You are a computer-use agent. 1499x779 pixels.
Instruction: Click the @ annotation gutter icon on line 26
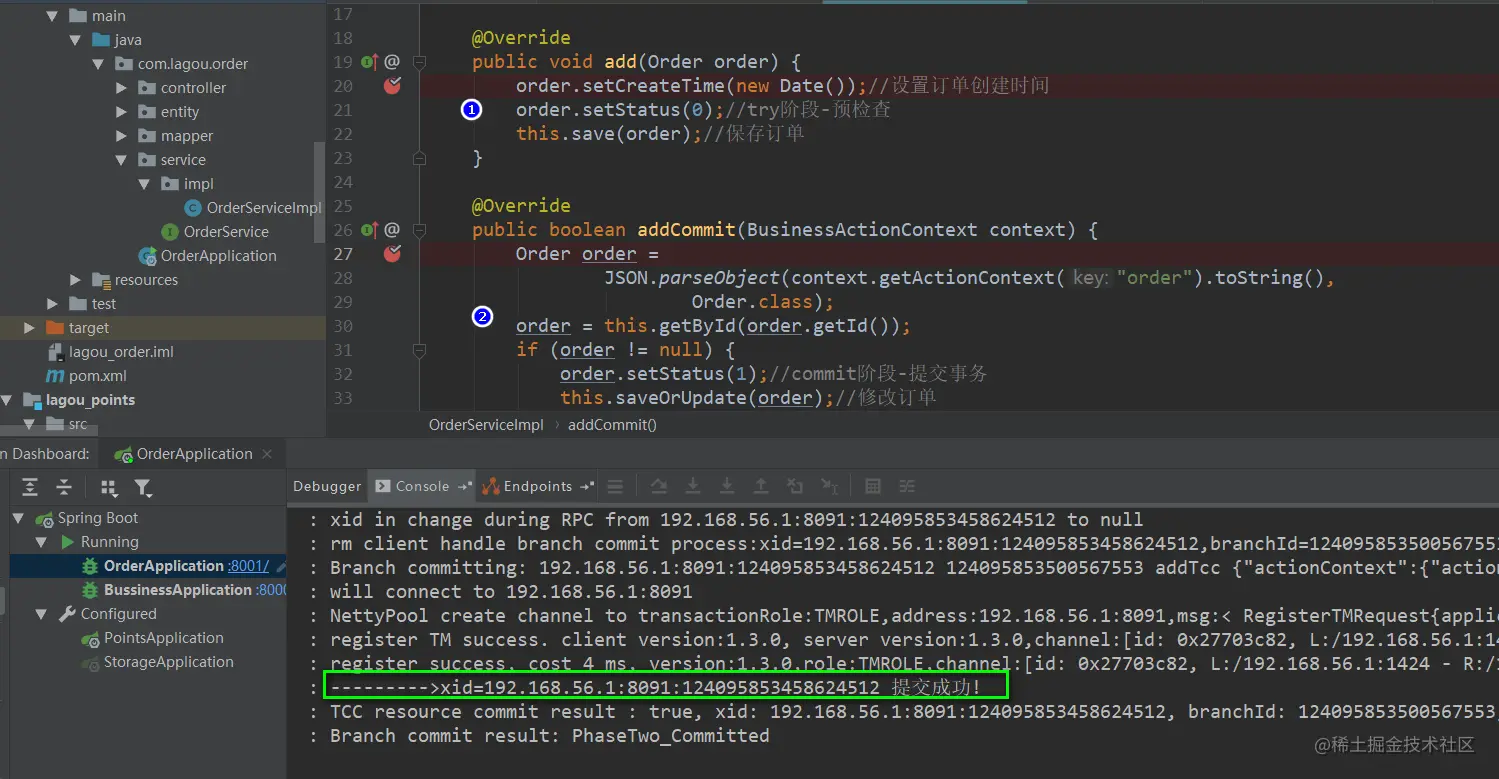click(392, 230)
